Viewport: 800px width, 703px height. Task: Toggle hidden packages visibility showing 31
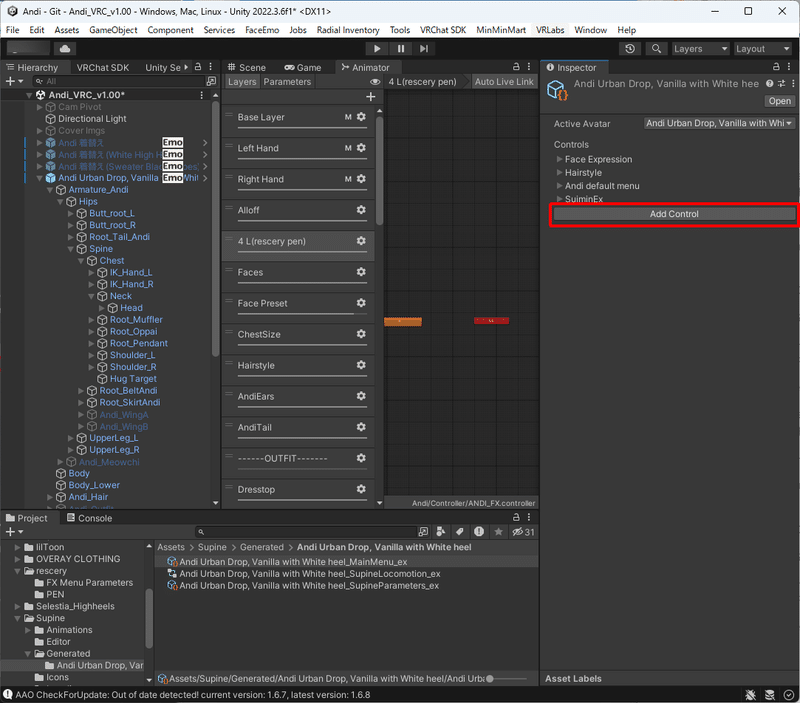point(523,532)
